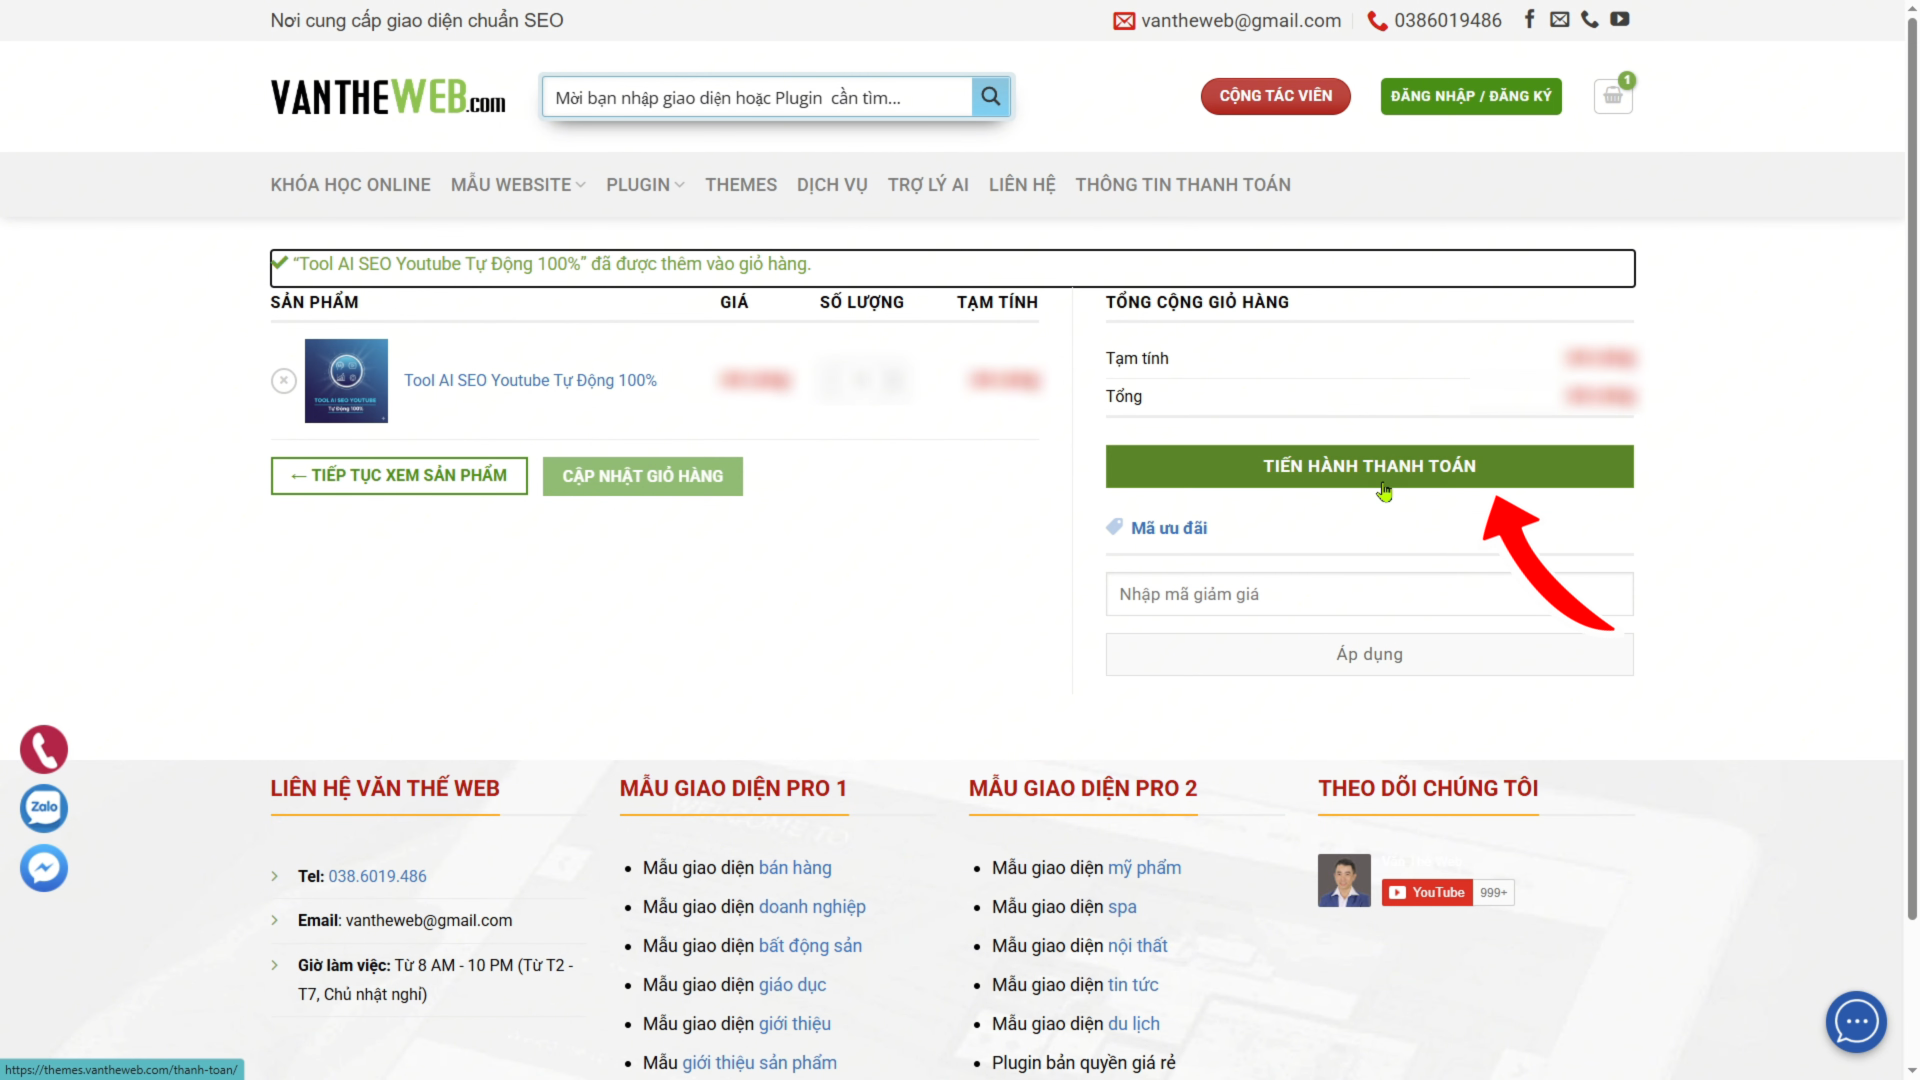Open the KHÓA HỌC ONLINE menu
Viewport: 1920px width, 1080px height.
point(350,185)
